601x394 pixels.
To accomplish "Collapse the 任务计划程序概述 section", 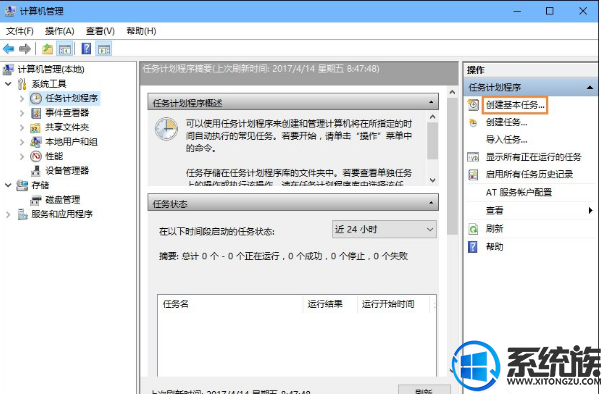I will point(431,102).
